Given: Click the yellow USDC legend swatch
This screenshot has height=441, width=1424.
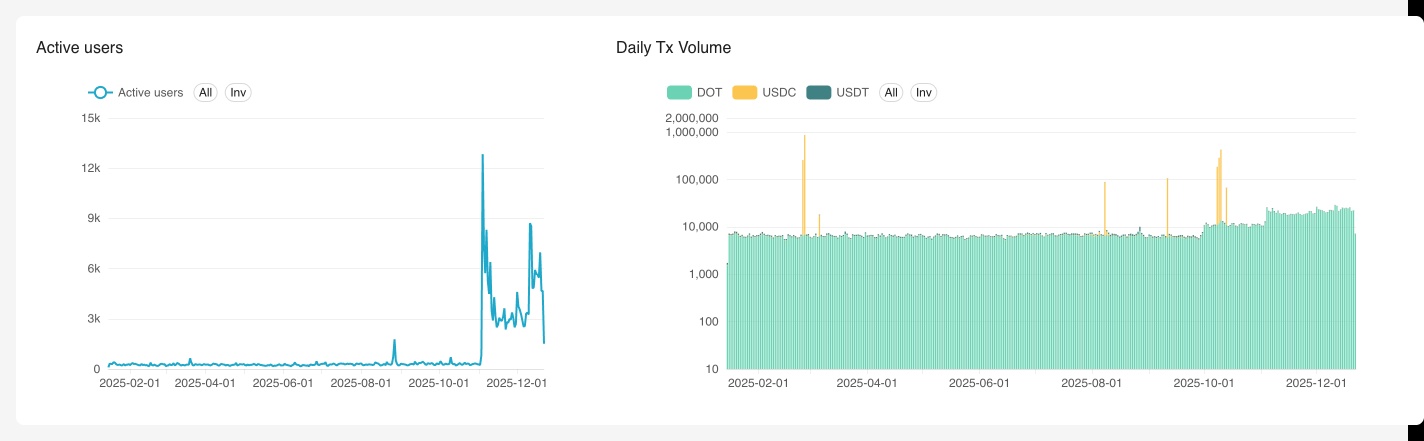Looking at the screenshot, I should tap(744, 93).
